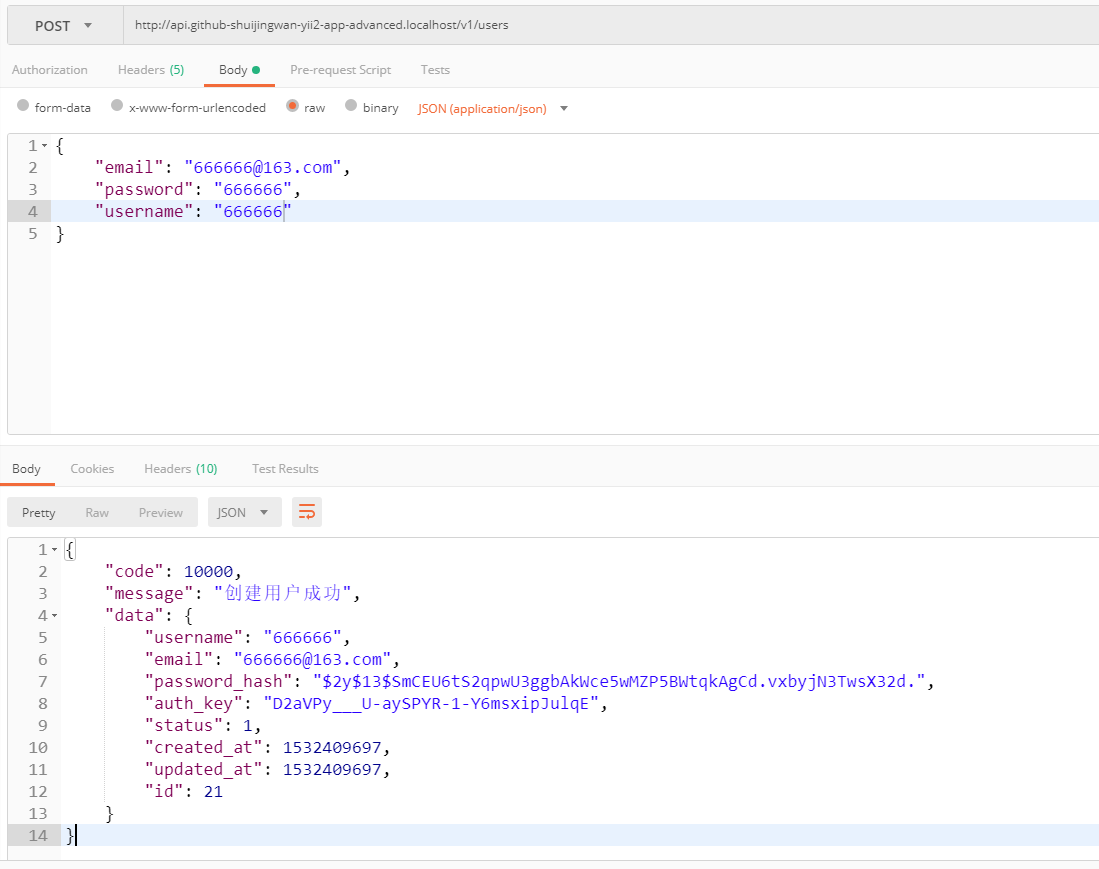The image size is (1099, 869).
Task: Click the request URL input field
Action: [600, 25]
